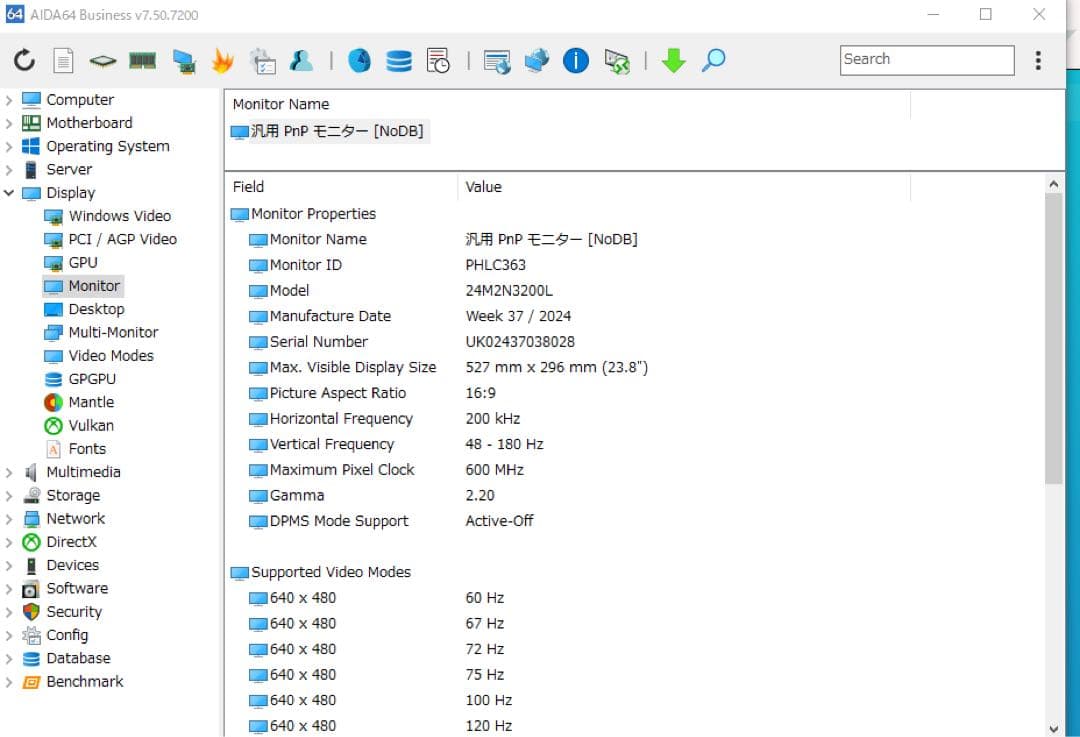Open the three-dot overflow menu
The image size is (1080, 737).
pyautogui.click(x=1039, y=60)
